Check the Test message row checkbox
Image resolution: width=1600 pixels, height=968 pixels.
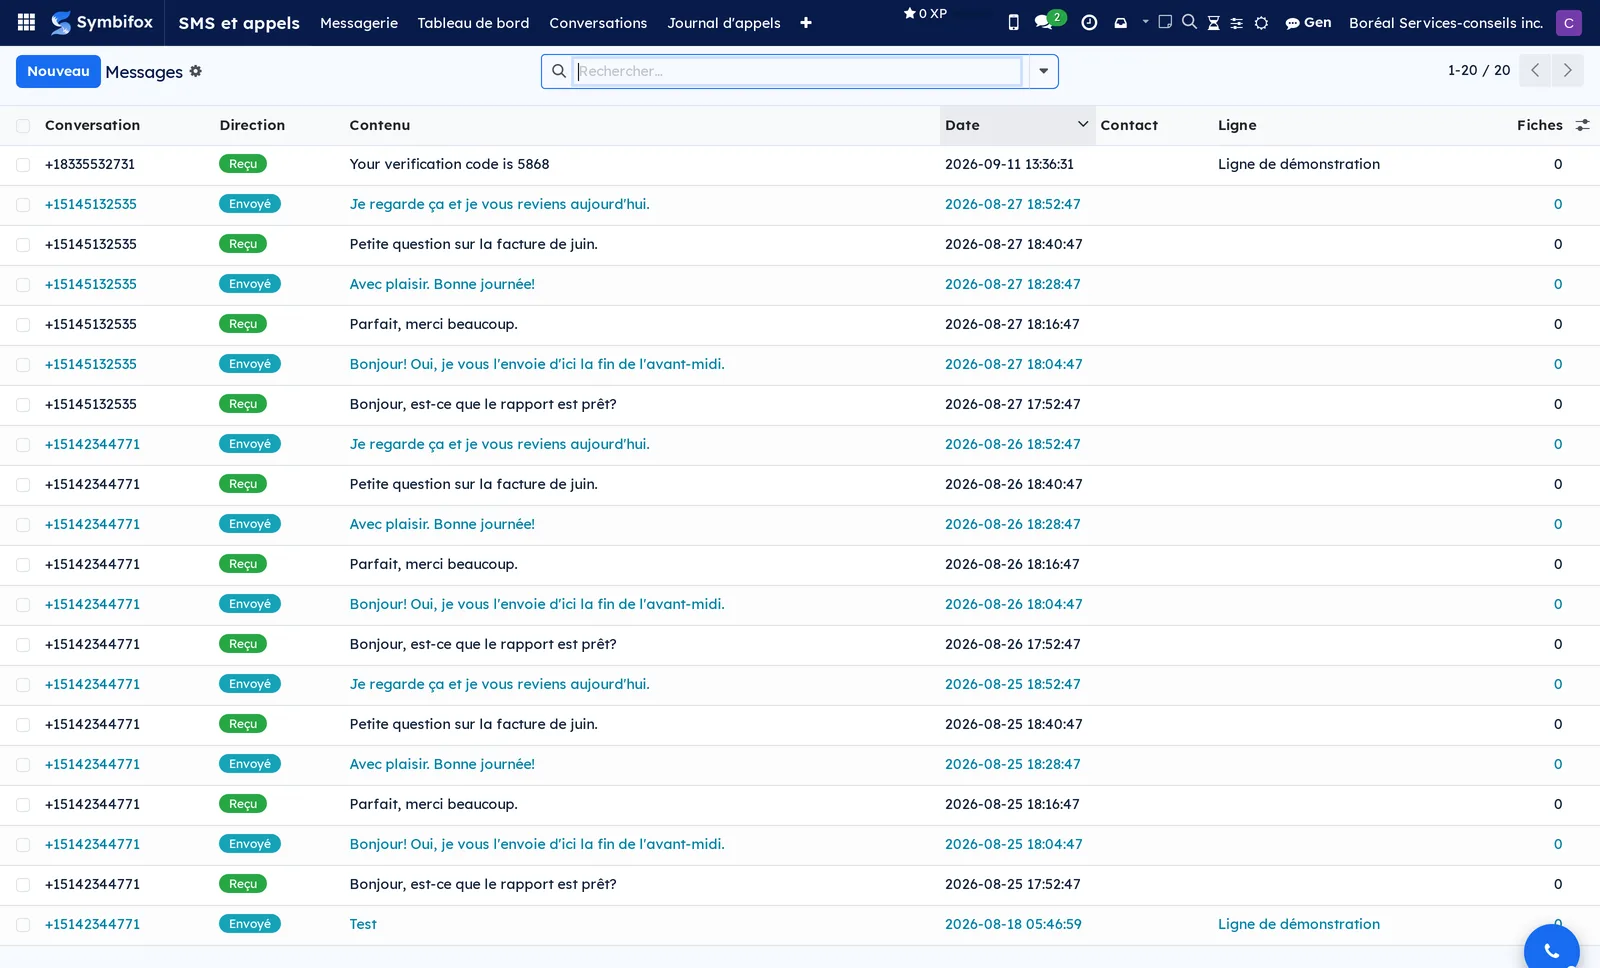click(x=23, y=925)
